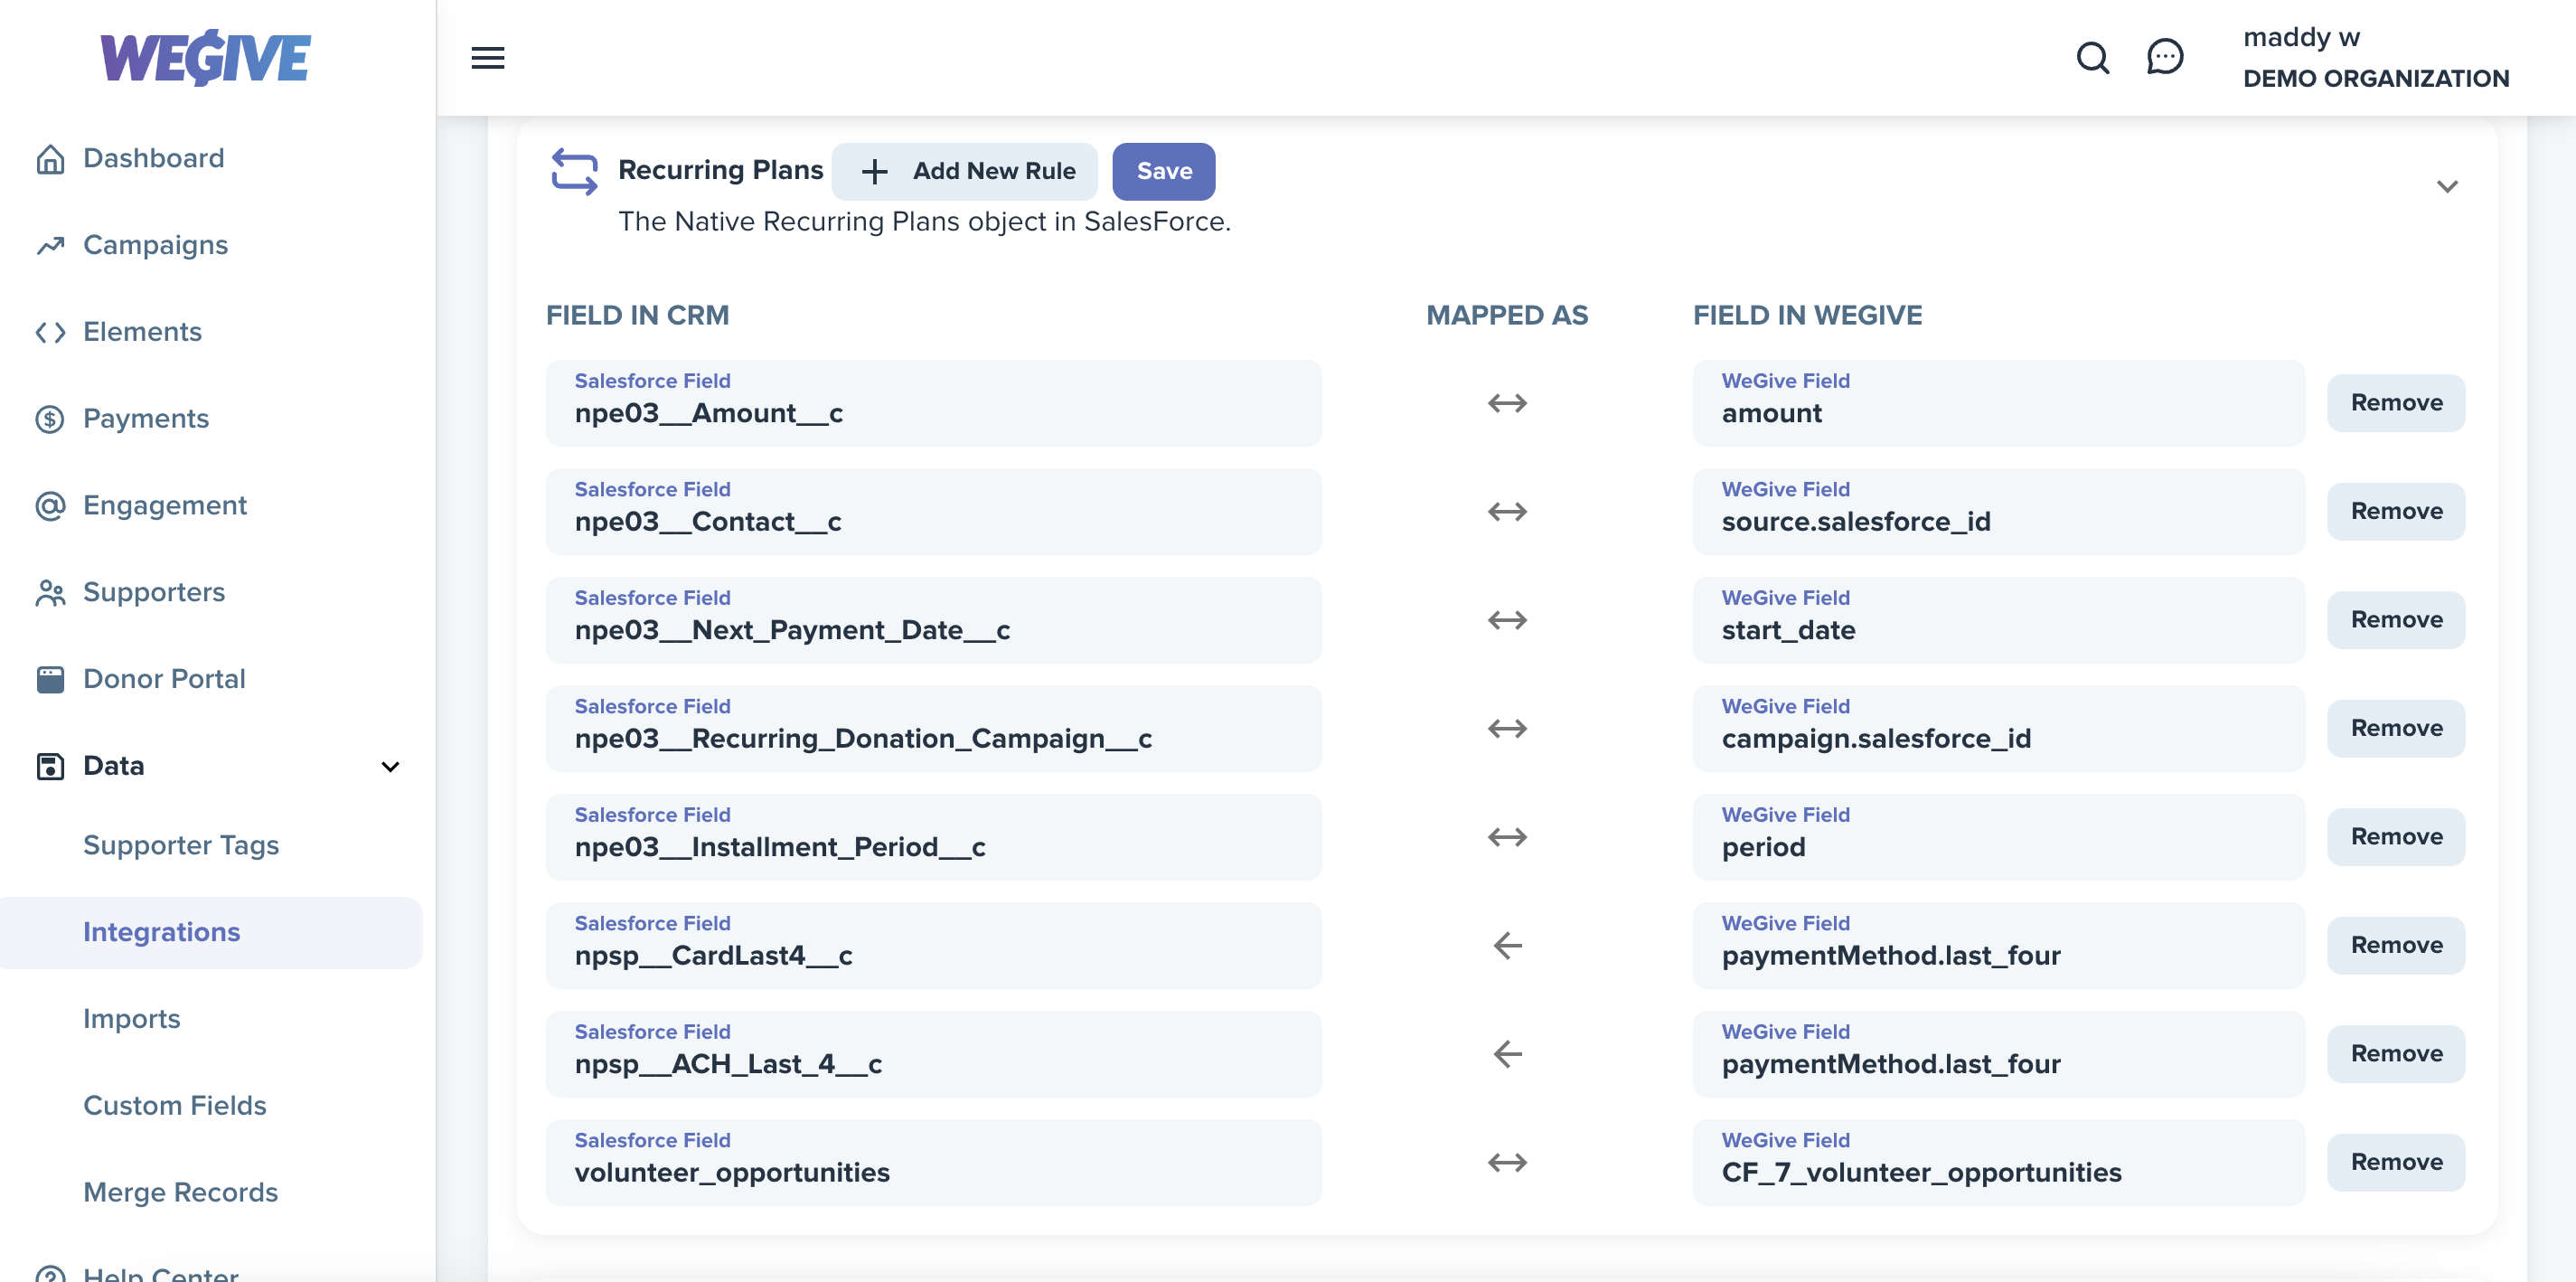Collapse the Data submenu chevron

391,767
